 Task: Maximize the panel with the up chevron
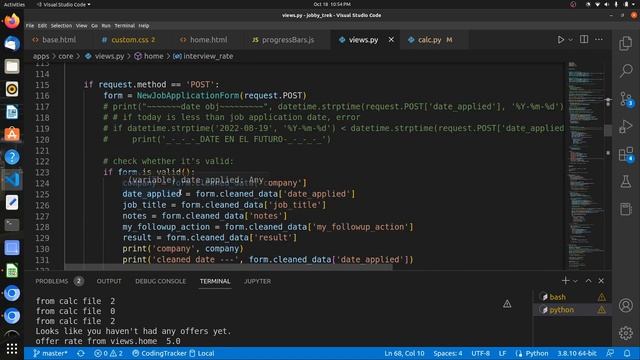pyautogui.click(x=588, y=281)
